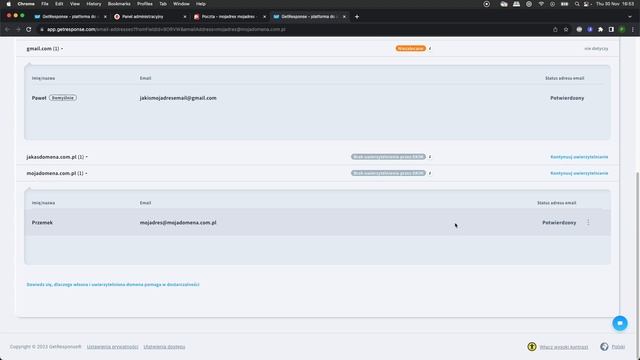Click the globe language icon

[604, 347]
